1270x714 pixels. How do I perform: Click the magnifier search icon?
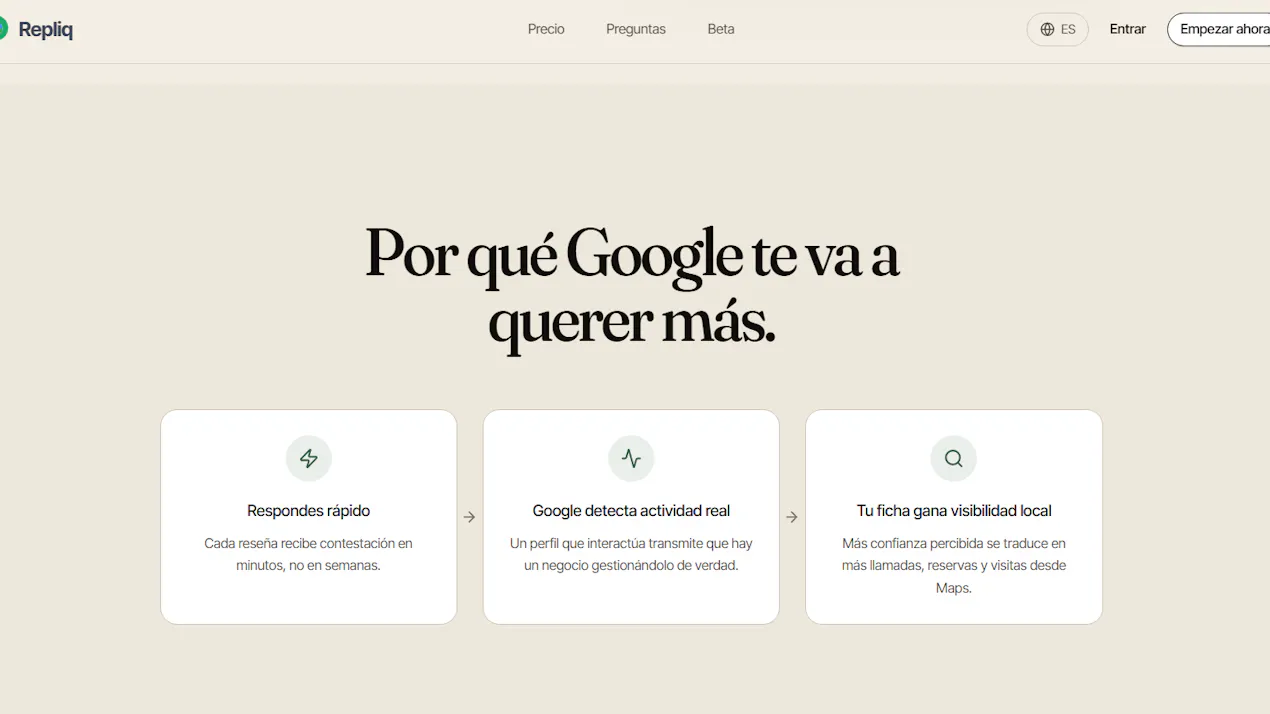954,458
